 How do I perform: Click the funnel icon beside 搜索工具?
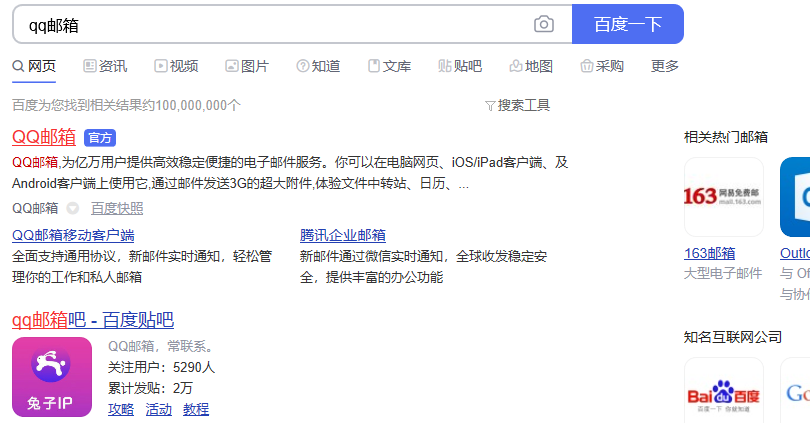click(x=490, y=106)
